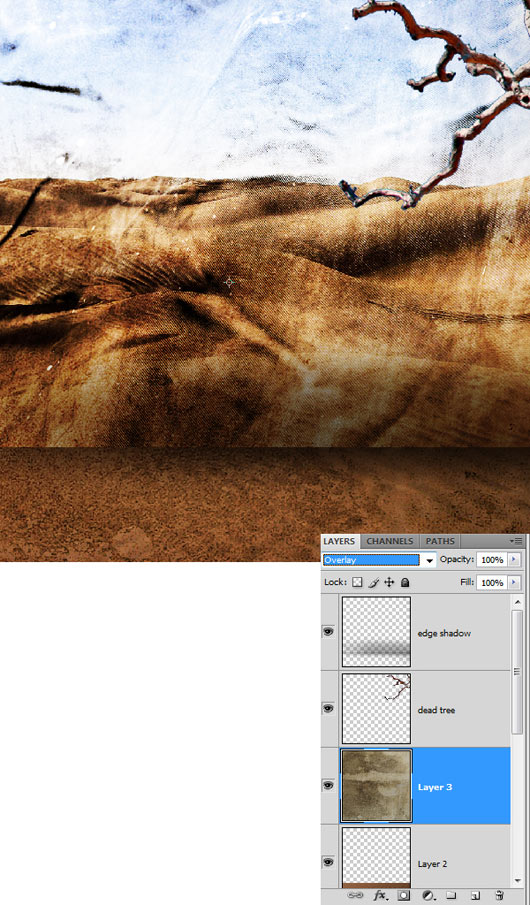The height and width of the screenshot is (905, 530).
Task: Toggle lock image pixels brush icon
Action: pyautogui.click(x=374, y=582)
